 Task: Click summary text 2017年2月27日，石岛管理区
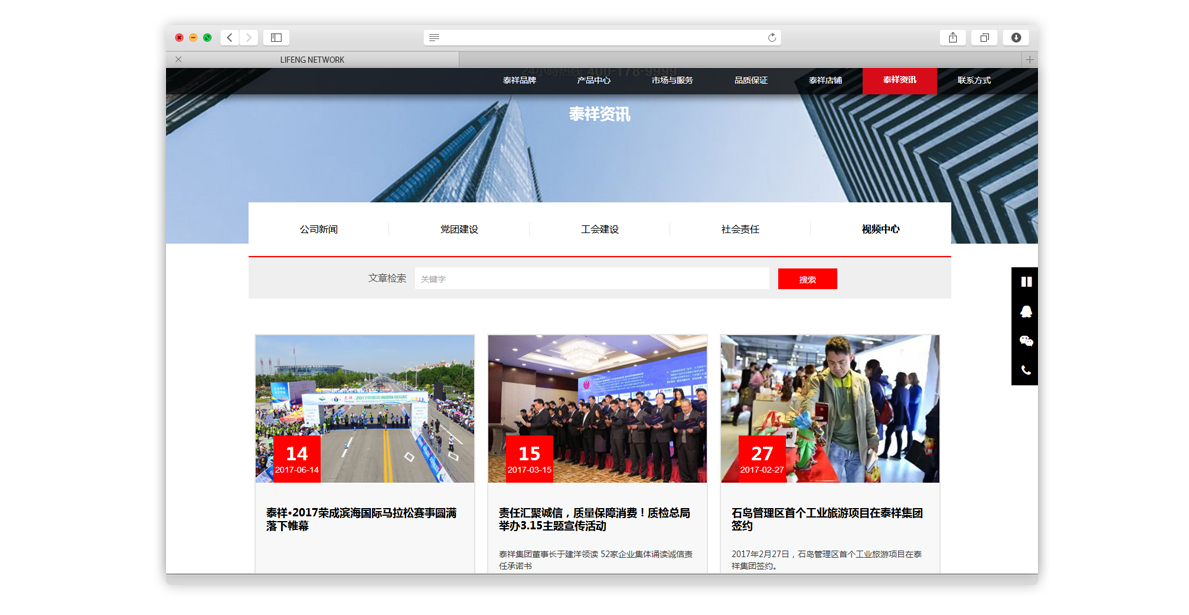827,560
